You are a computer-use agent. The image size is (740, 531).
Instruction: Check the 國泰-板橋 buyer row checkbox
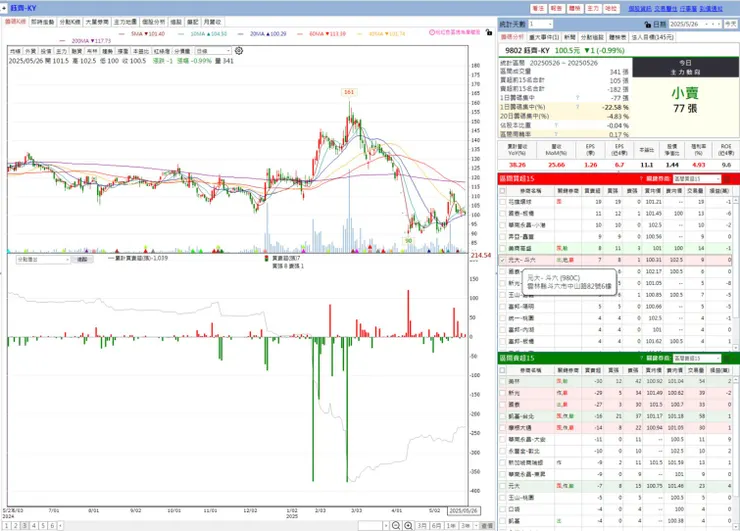(503, 213)
